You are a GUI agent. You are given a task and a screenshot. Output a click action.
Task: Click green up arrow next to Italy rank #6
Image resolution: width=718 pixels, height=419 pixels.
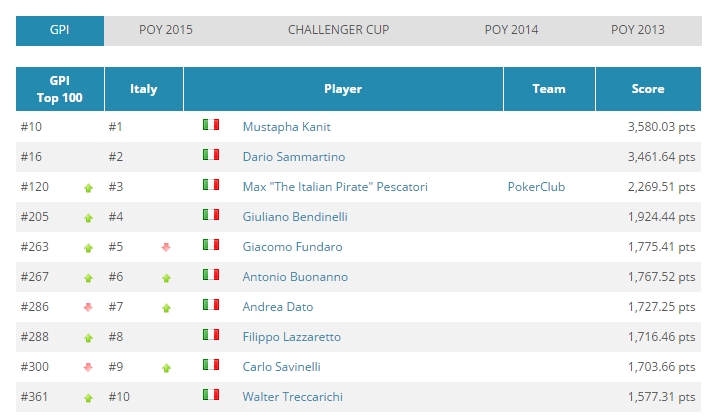click(166, 278)
